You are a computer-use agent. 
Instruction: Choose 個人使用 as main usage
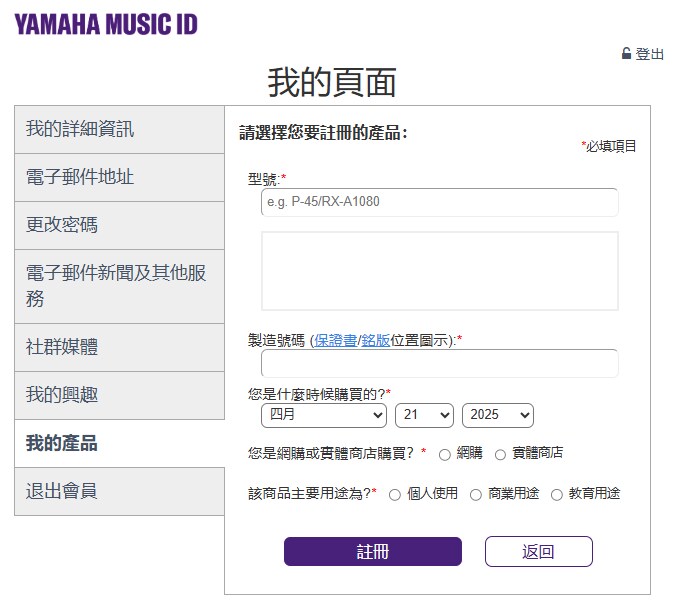click(x=395, y=495)
